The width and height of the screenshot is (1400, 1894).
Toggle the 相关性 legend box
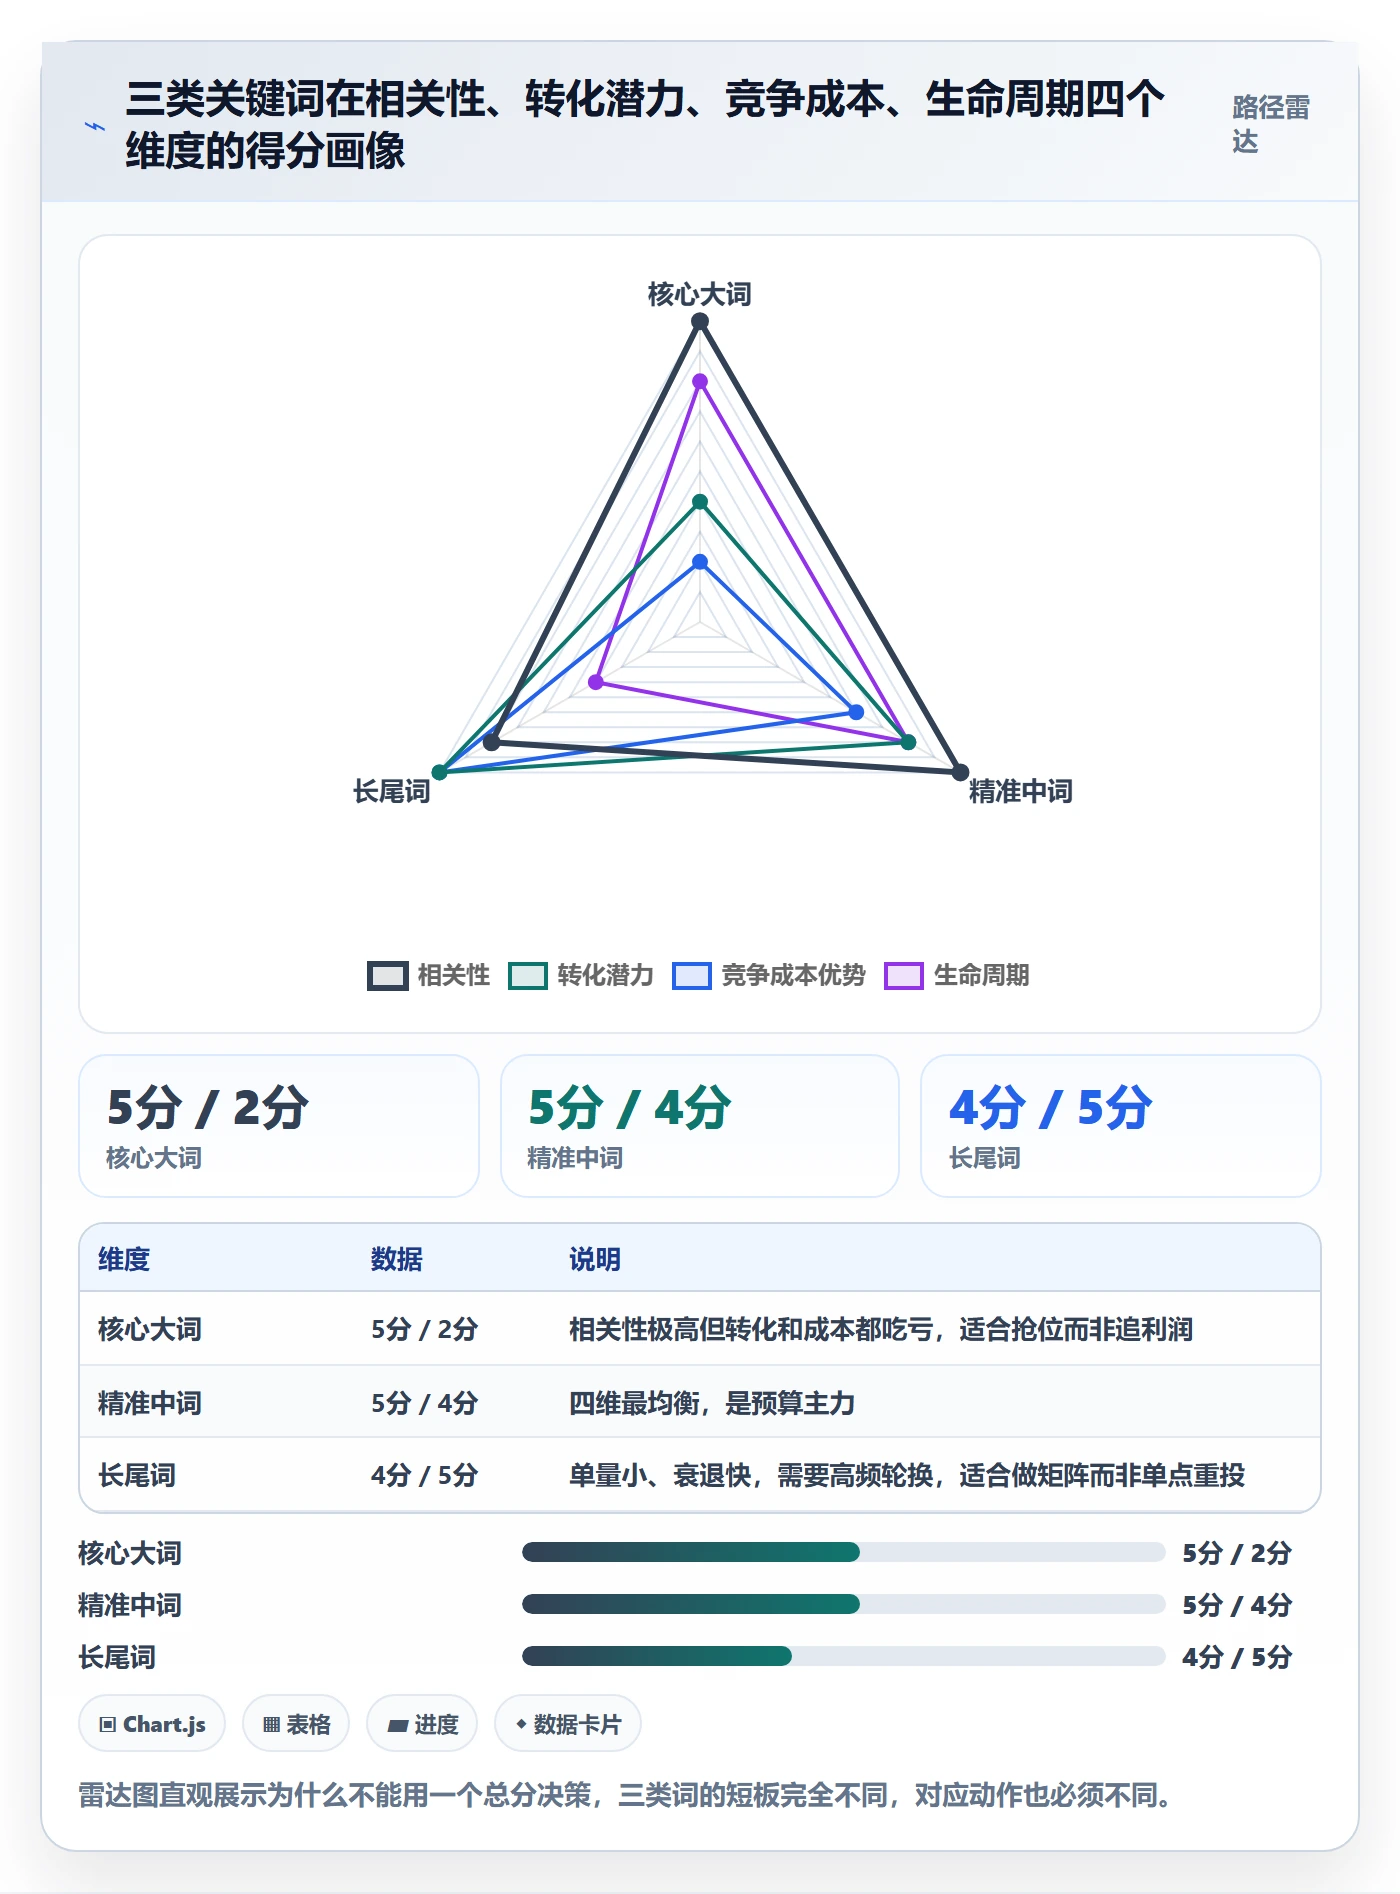[x=388, y=975]
